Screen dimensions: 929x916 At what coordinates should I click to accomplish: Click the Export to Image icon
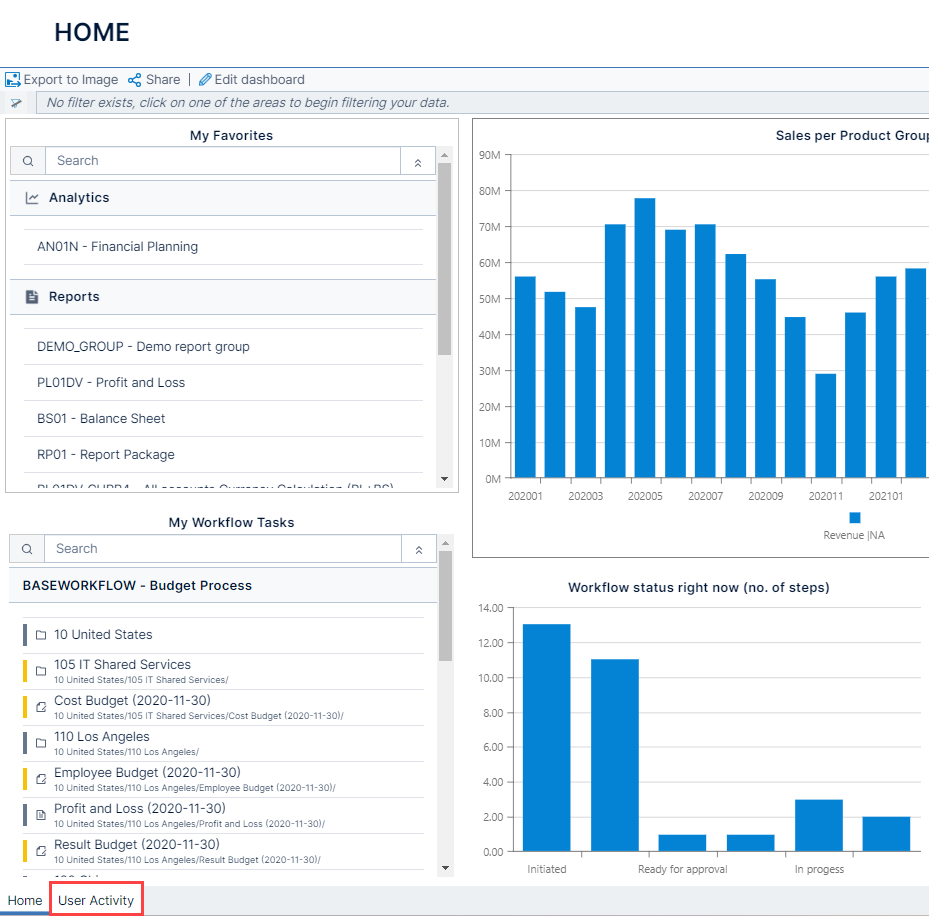[x=13, y=79]
